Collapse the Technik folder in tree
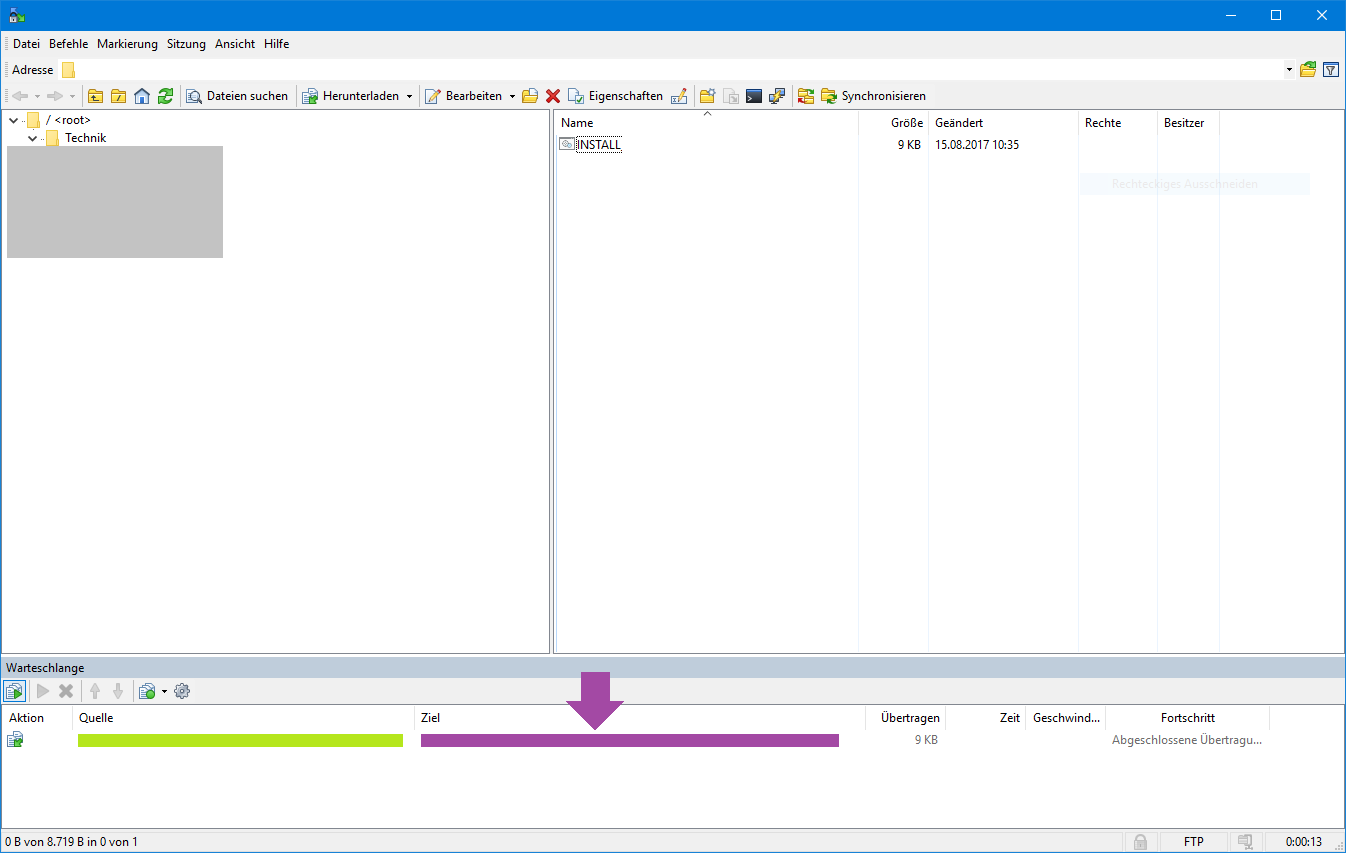 click(33, 139)
